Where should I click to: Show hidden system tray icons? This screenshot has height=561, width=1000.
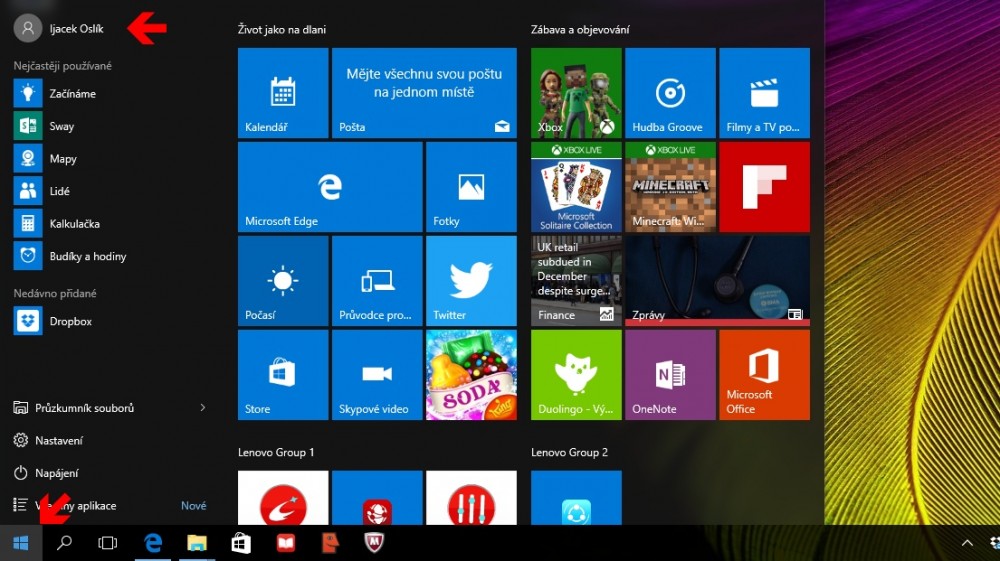point(967,543)
